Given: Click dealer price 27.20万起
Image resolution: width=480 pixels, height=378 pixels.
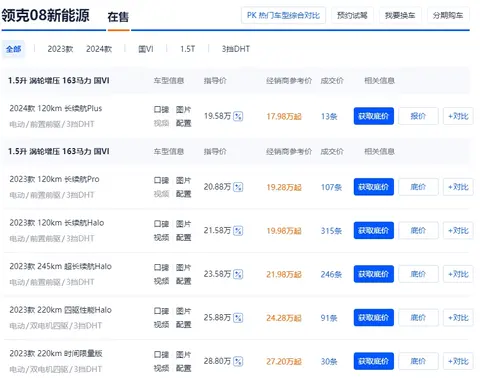Looking at the screenshot, I should pos(284,361).
